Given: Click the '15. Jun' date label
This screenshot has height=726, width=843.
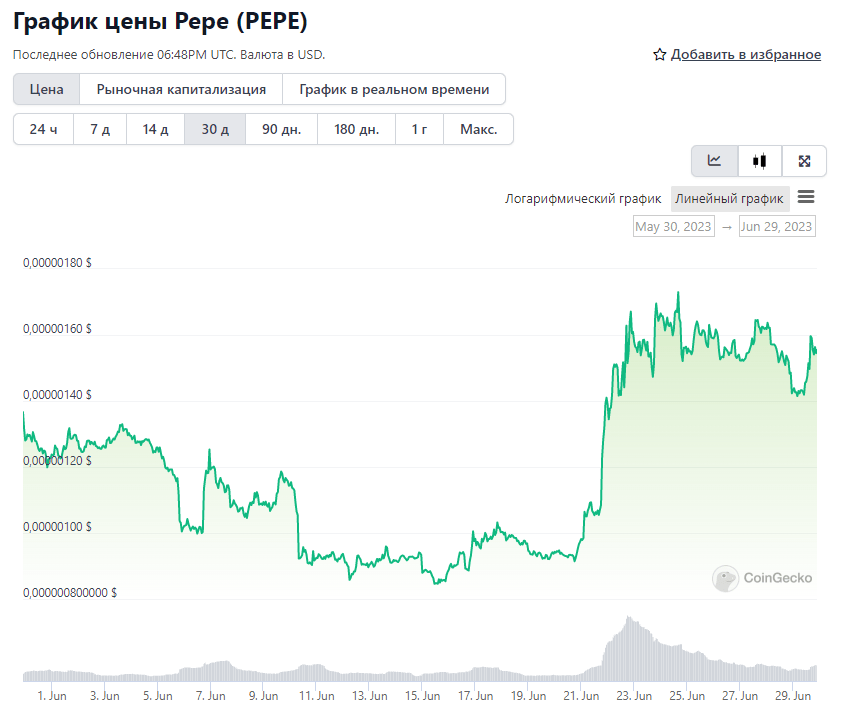Looking at the screenshot, I should point(423,696).
